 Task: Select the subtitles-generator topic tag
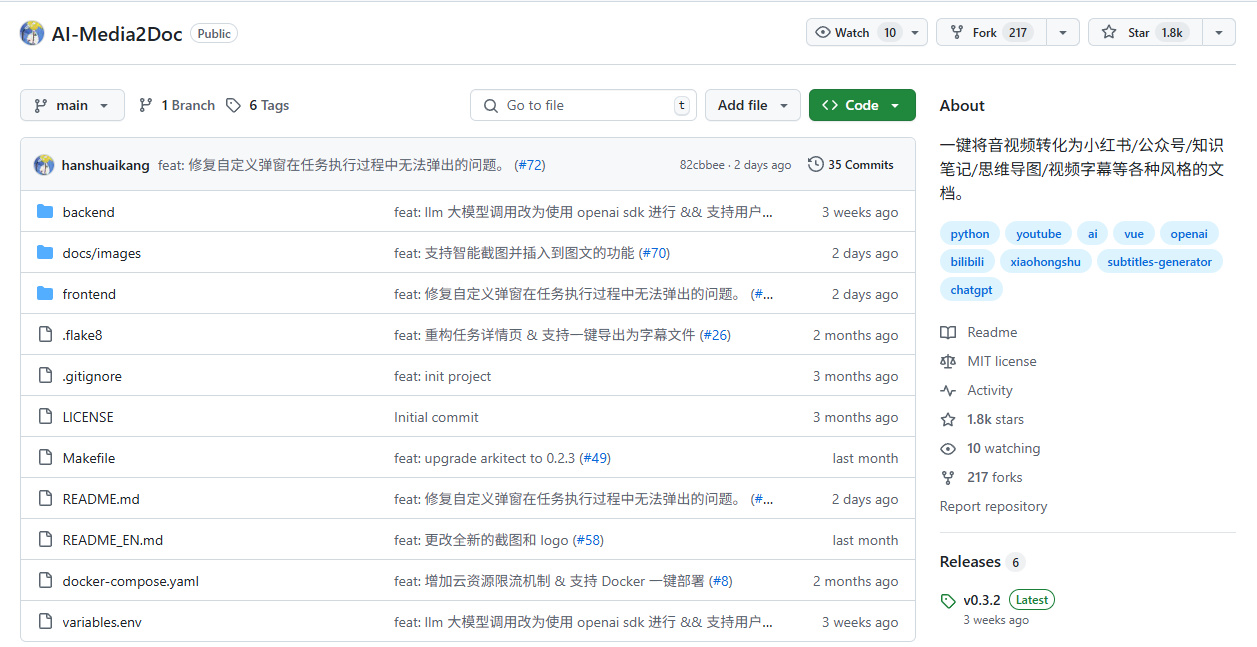tap(1159, 261)
